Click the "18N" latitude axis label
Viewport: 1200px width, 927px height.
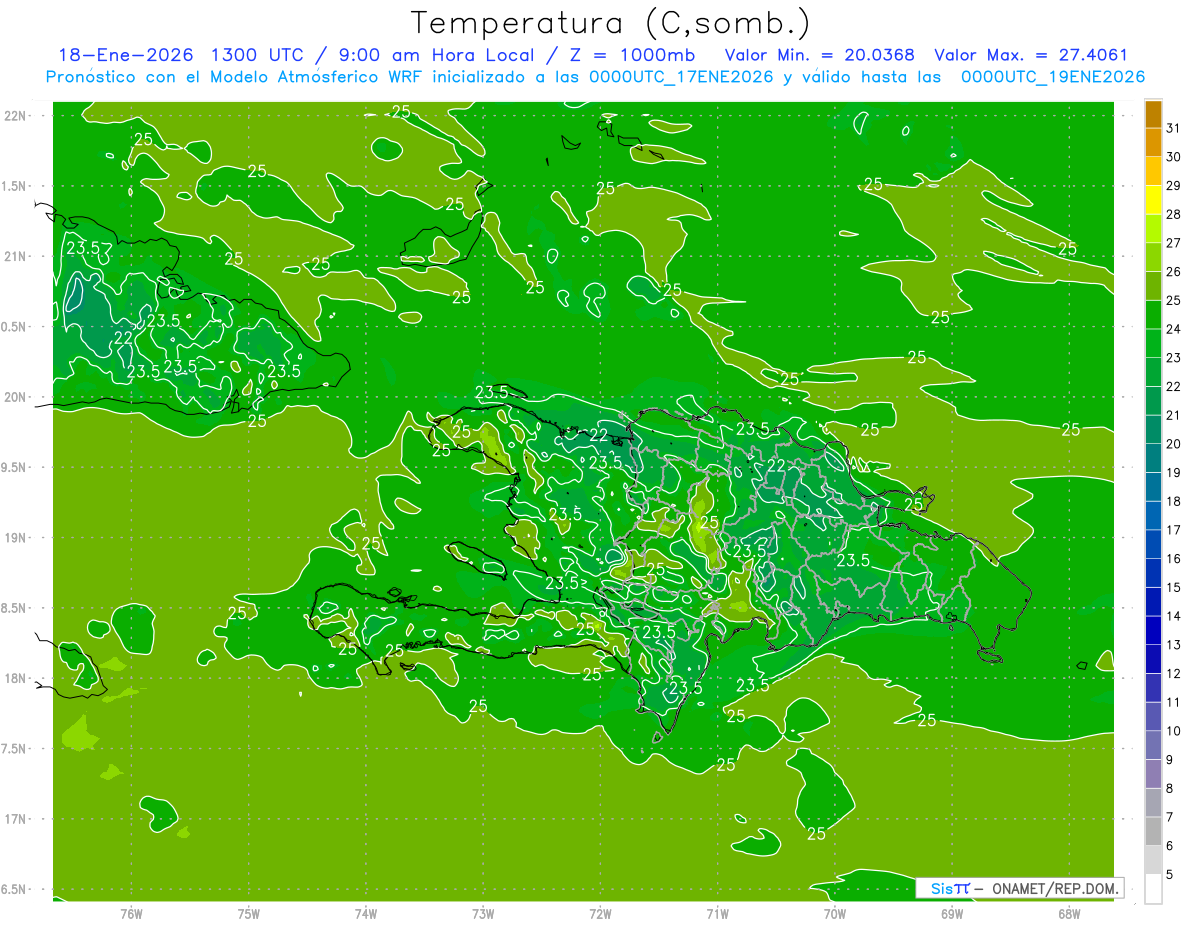pos(17,678)
